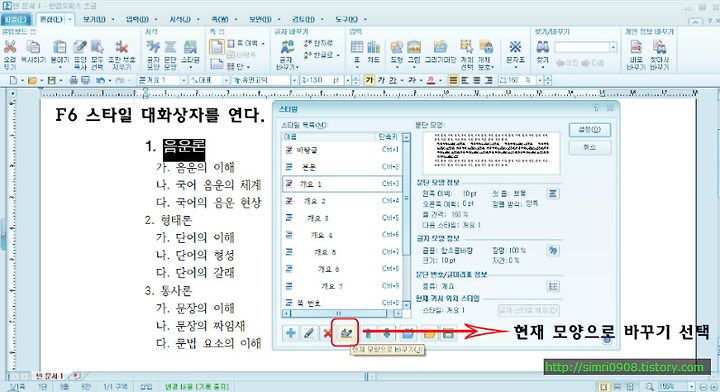Image resolution: width=720 pixels, height=392 pixels.
Task: Click the Print toolbar icon
Action: point(73,80)
